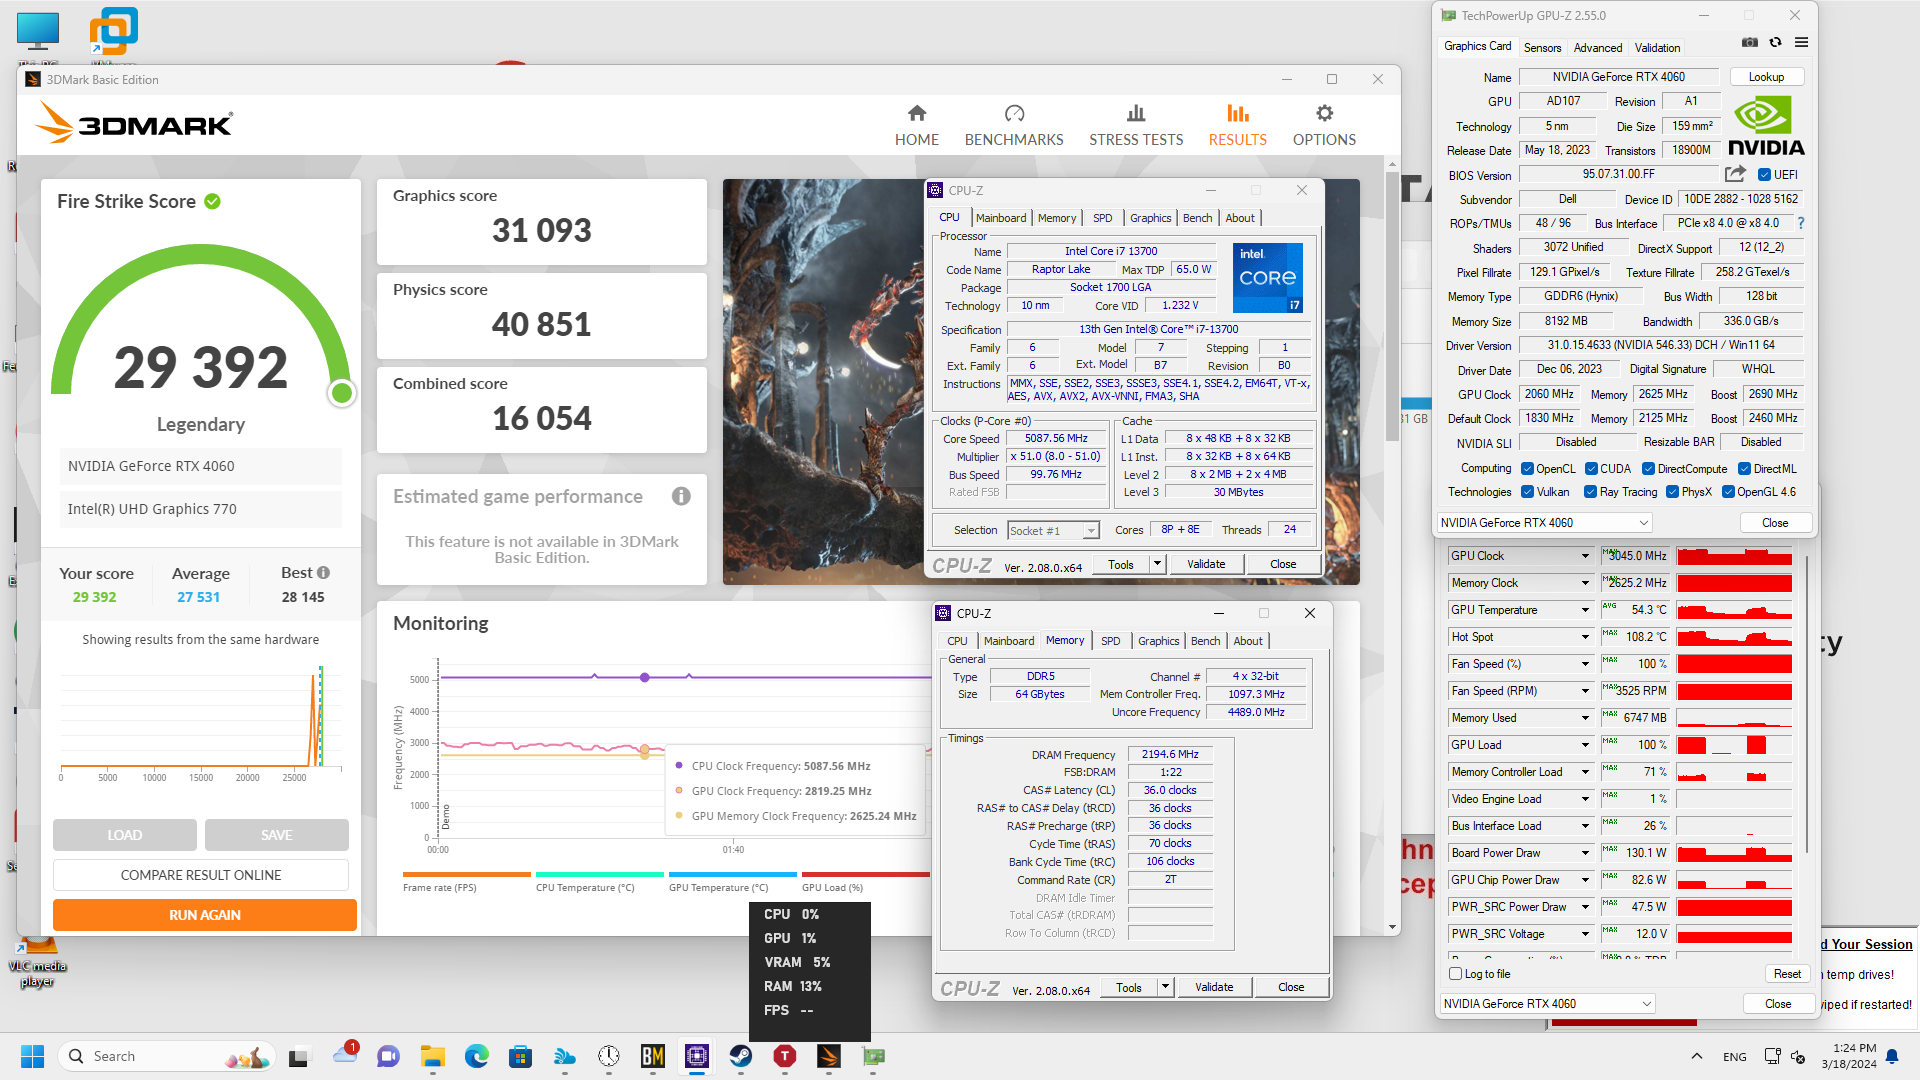Click info icon beside Estimated game performance
Screen dimensions: 1920x1080
click(x=681, y=496)
